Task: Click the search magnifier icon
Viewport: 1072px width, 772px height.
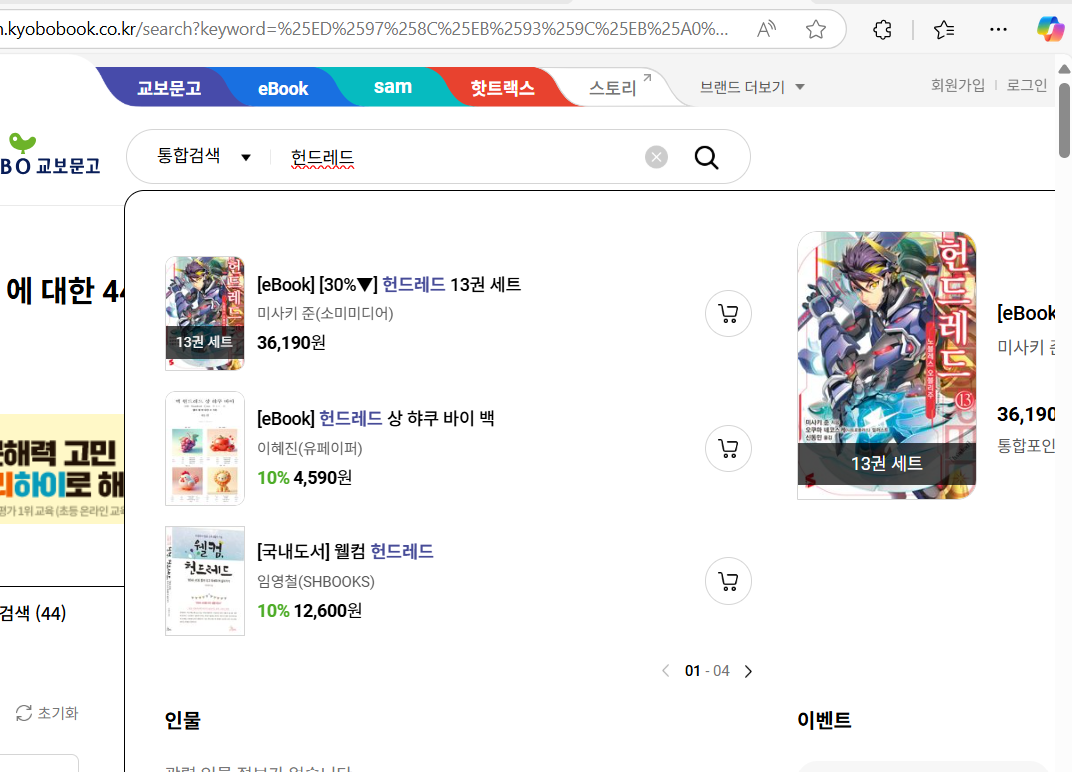Action: (x=706, y=157)
